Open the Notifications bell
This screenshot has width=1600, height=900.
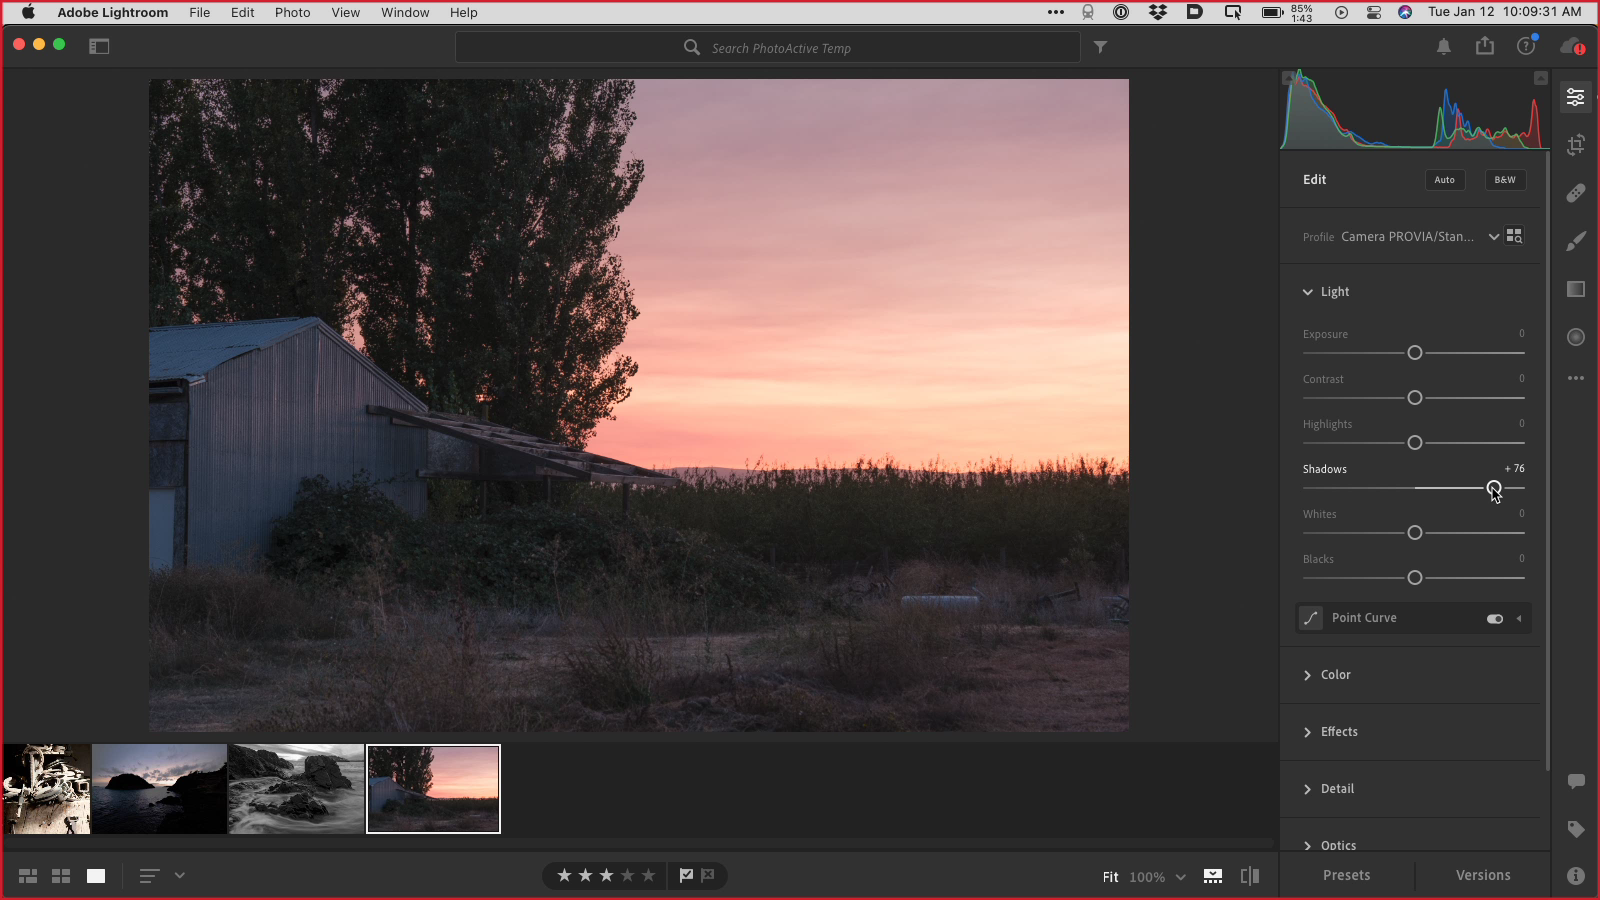(1444, 46)
